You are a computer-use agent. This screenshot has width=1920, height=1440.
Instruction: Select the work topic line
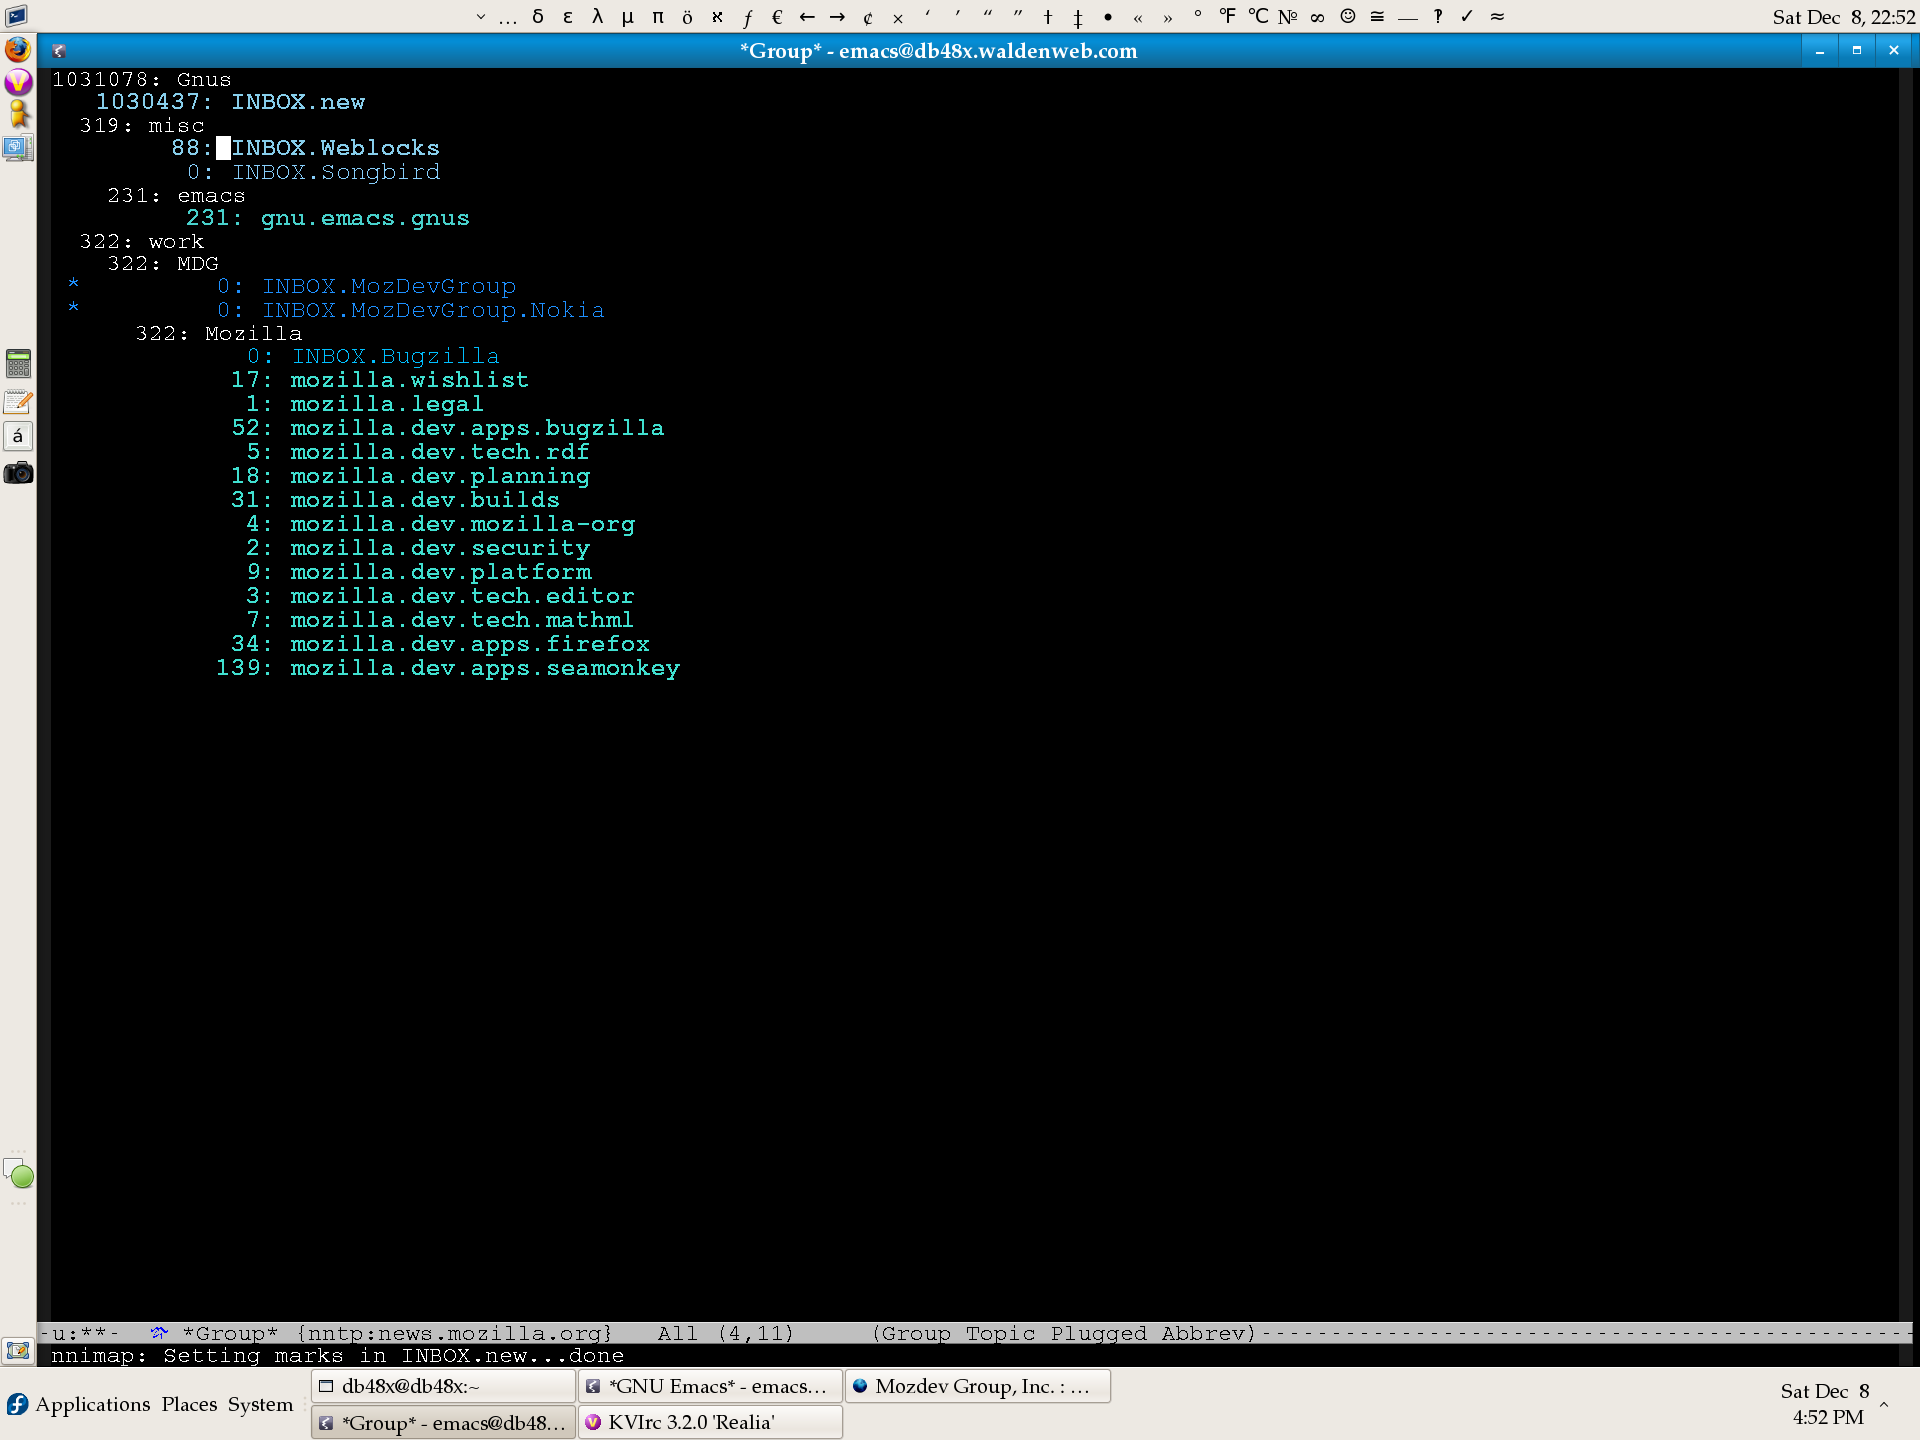[x=142, y=241]
